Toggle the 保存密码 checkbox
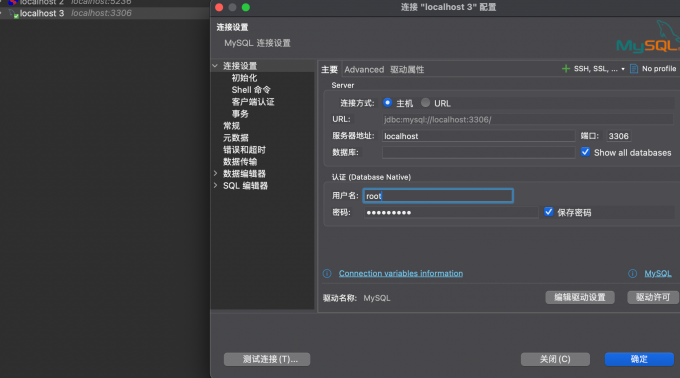Viewport: 680px width, 378px height. pyautogui.click(x=549, y=212)
